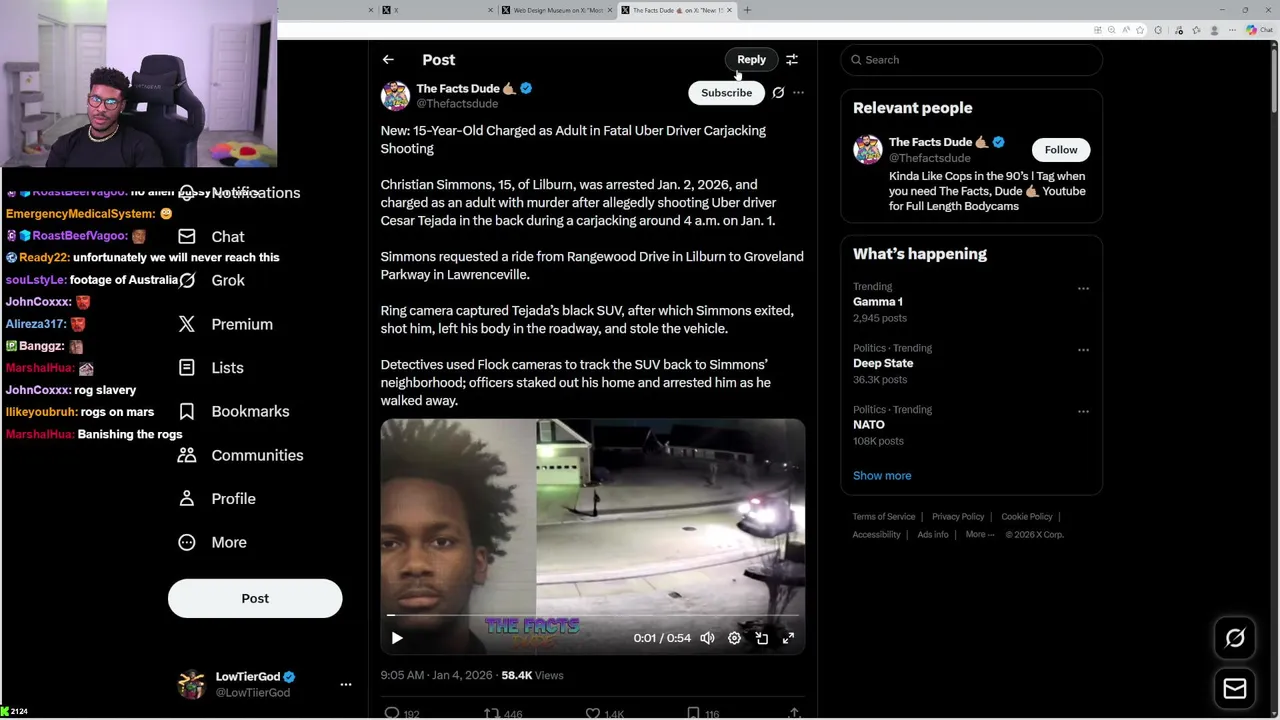Open the browser profile icon in the toolbar

point(1214,30)
